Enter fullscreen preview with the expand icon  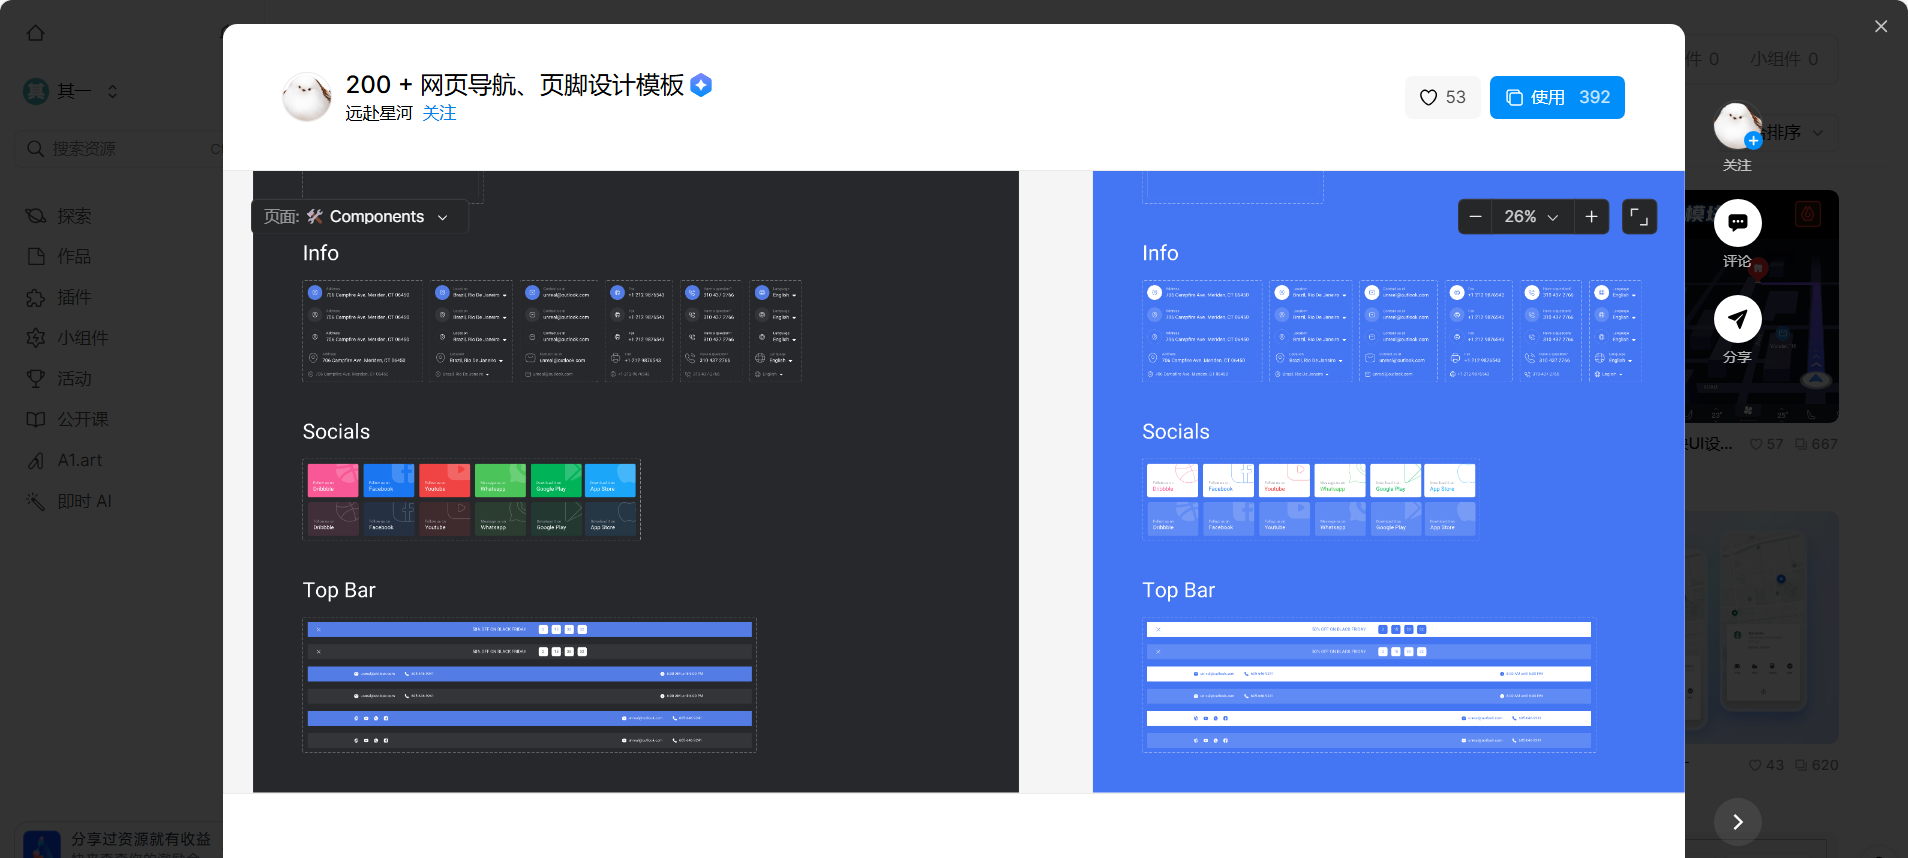click(1639, 217)
